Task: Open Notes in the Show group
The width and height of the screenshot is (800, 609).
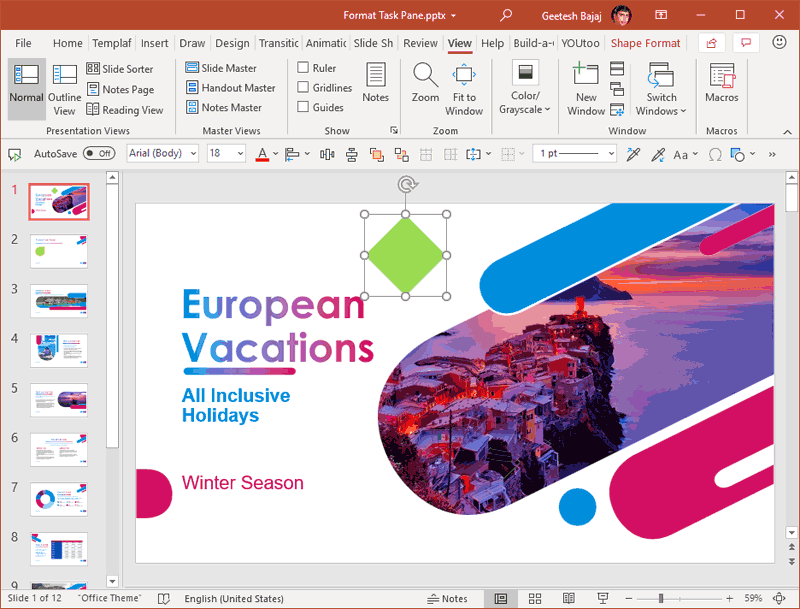Action: click(376, 82)
